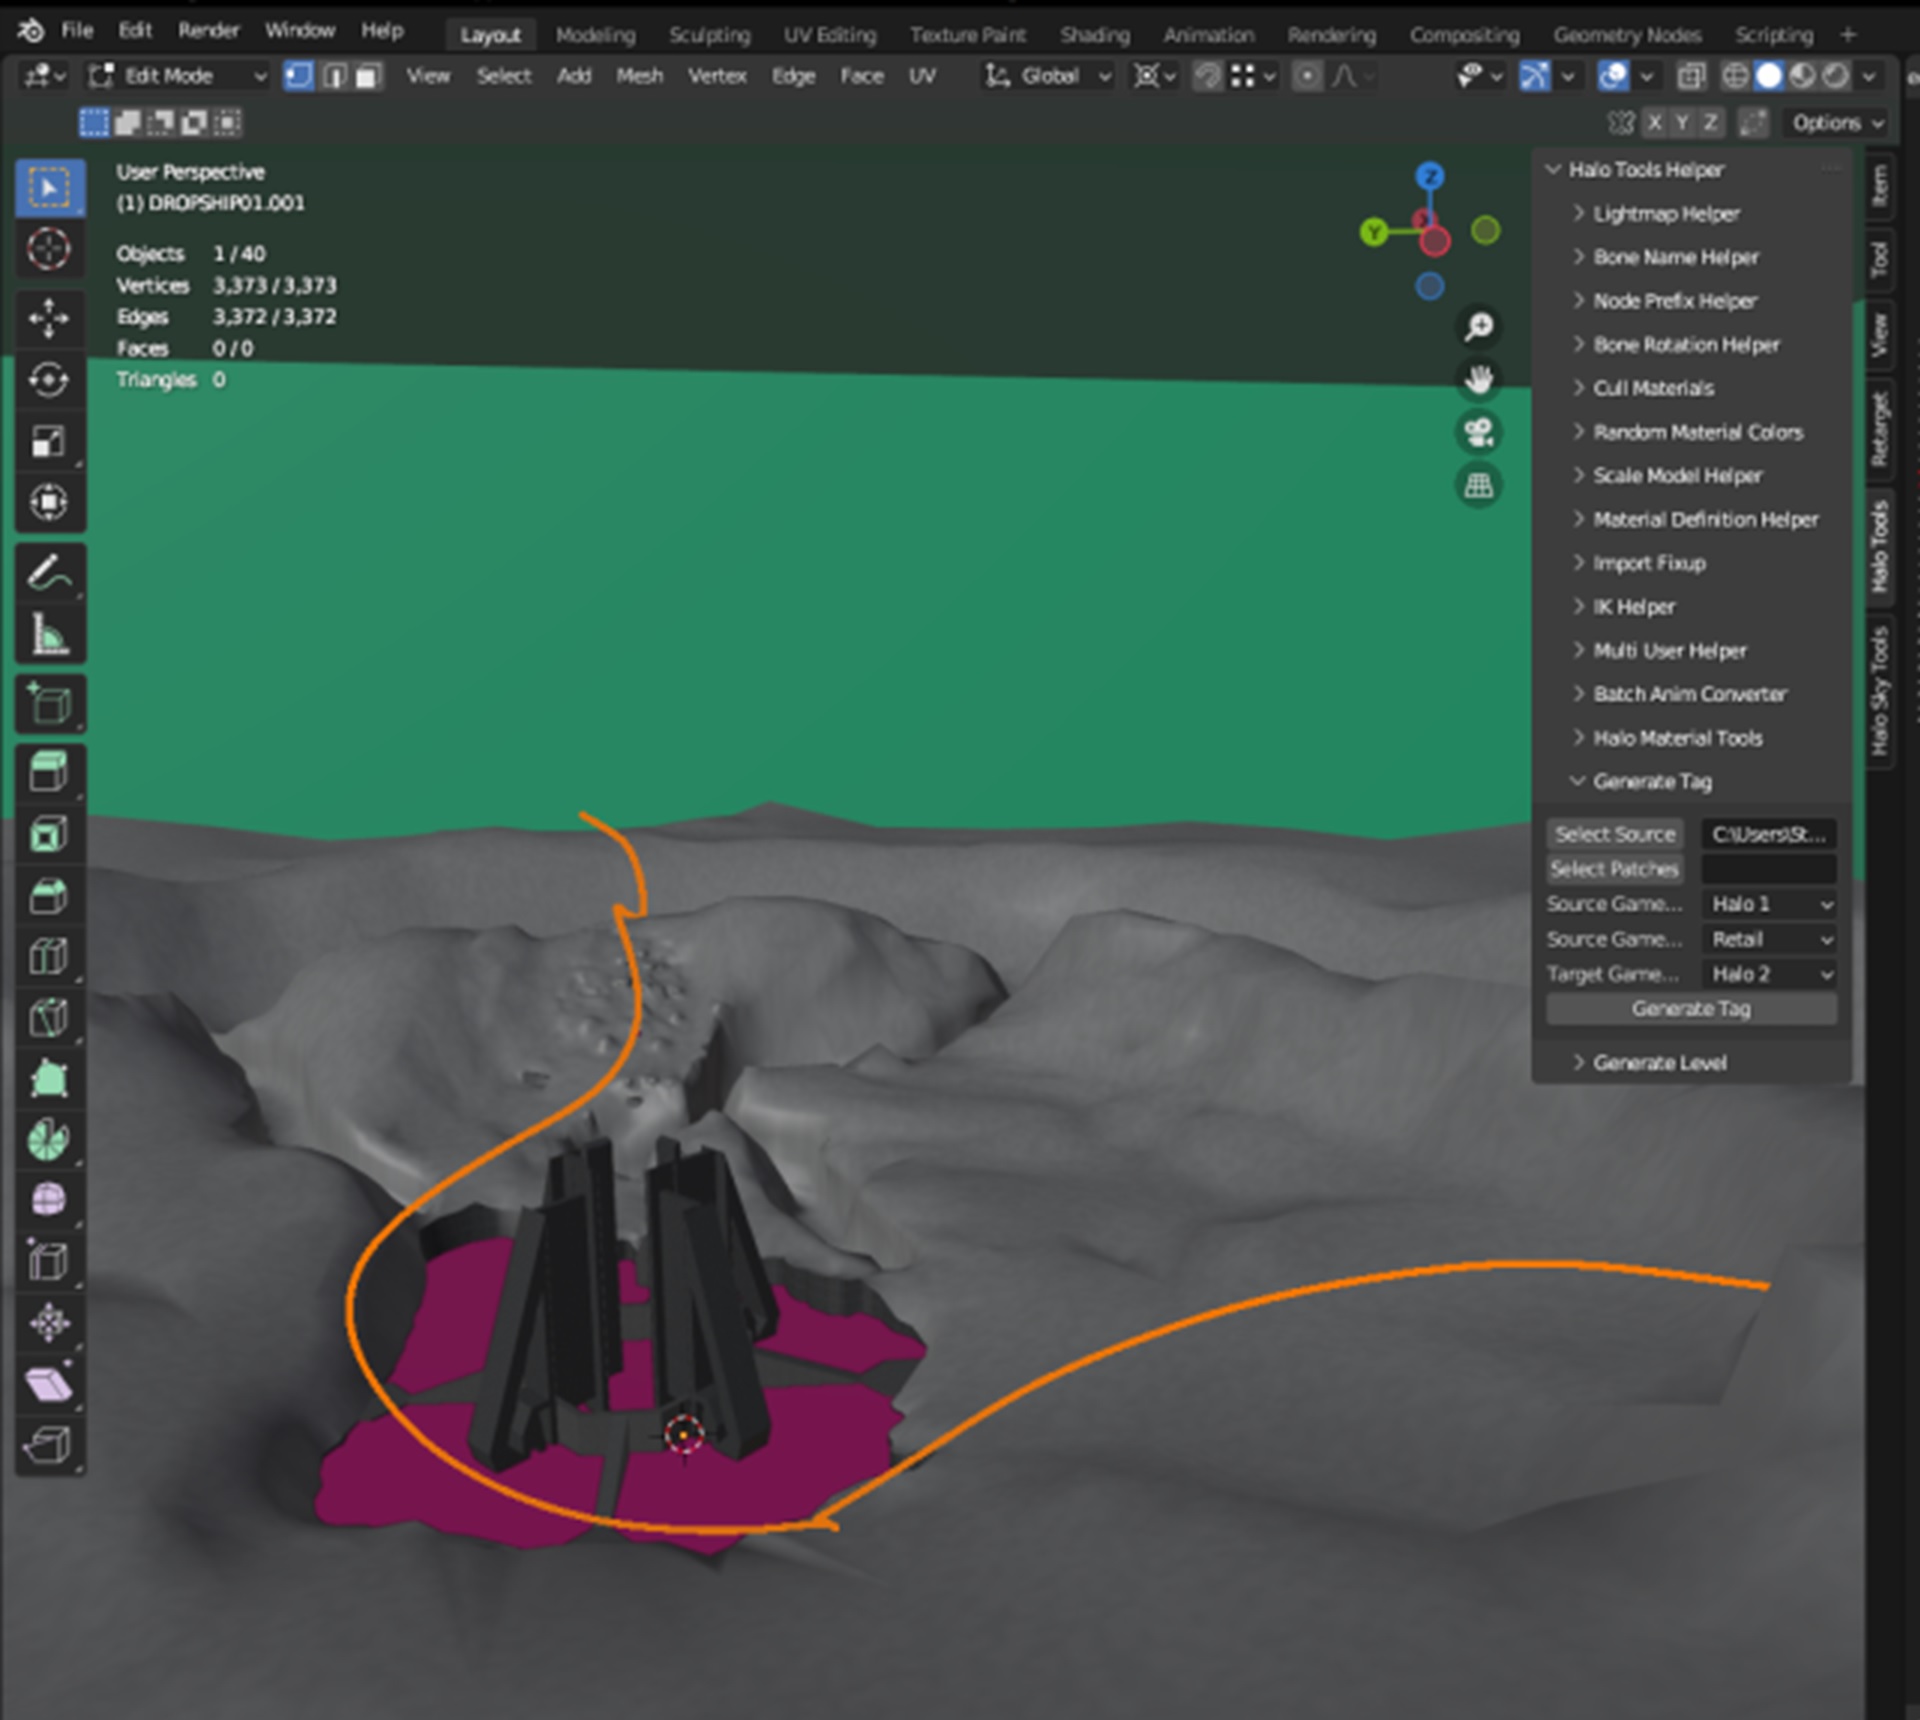Click the Select Source button
This screenshot has height=1720, width=1920.
[x=1614, y=834]
